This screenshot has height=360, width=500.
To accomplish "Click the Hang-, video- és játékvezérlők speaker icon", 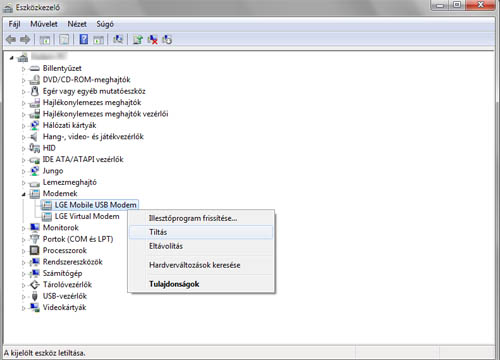I will [34, 137].
